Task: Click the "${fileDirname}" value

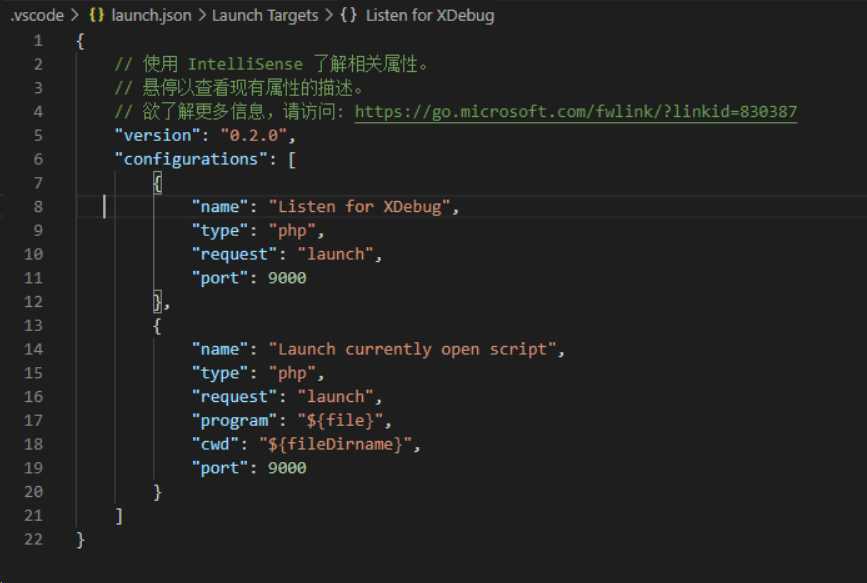Action: coord(335,445)
